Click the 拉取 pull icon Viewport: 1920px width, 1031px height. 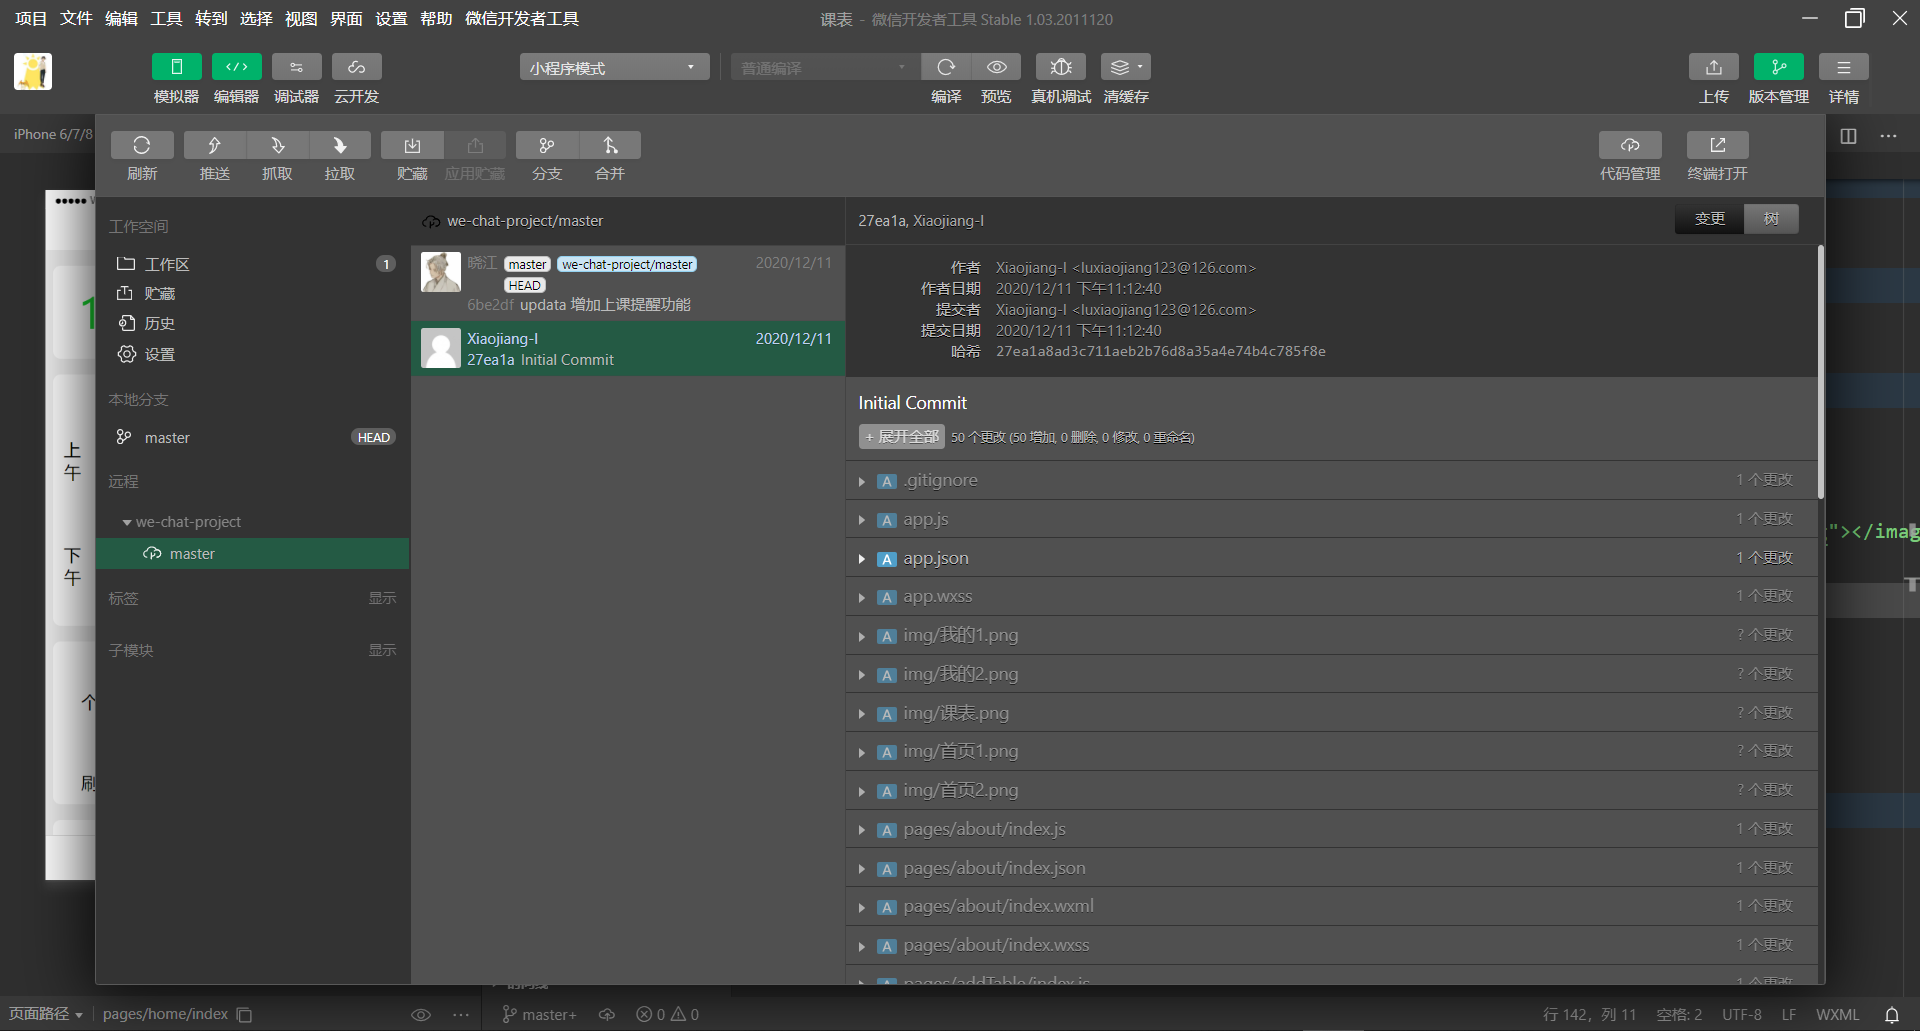pos(340,146)
